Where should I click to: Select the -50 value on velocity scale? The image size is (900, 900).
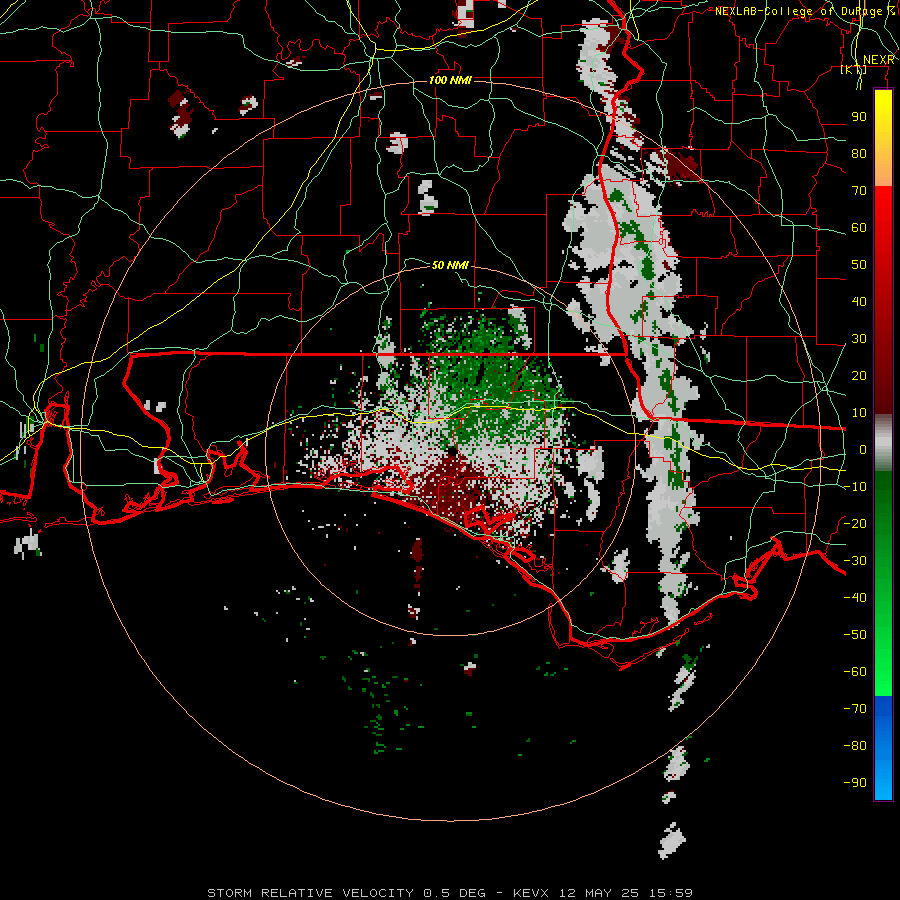pyautogui.click(x=855, y=635)
